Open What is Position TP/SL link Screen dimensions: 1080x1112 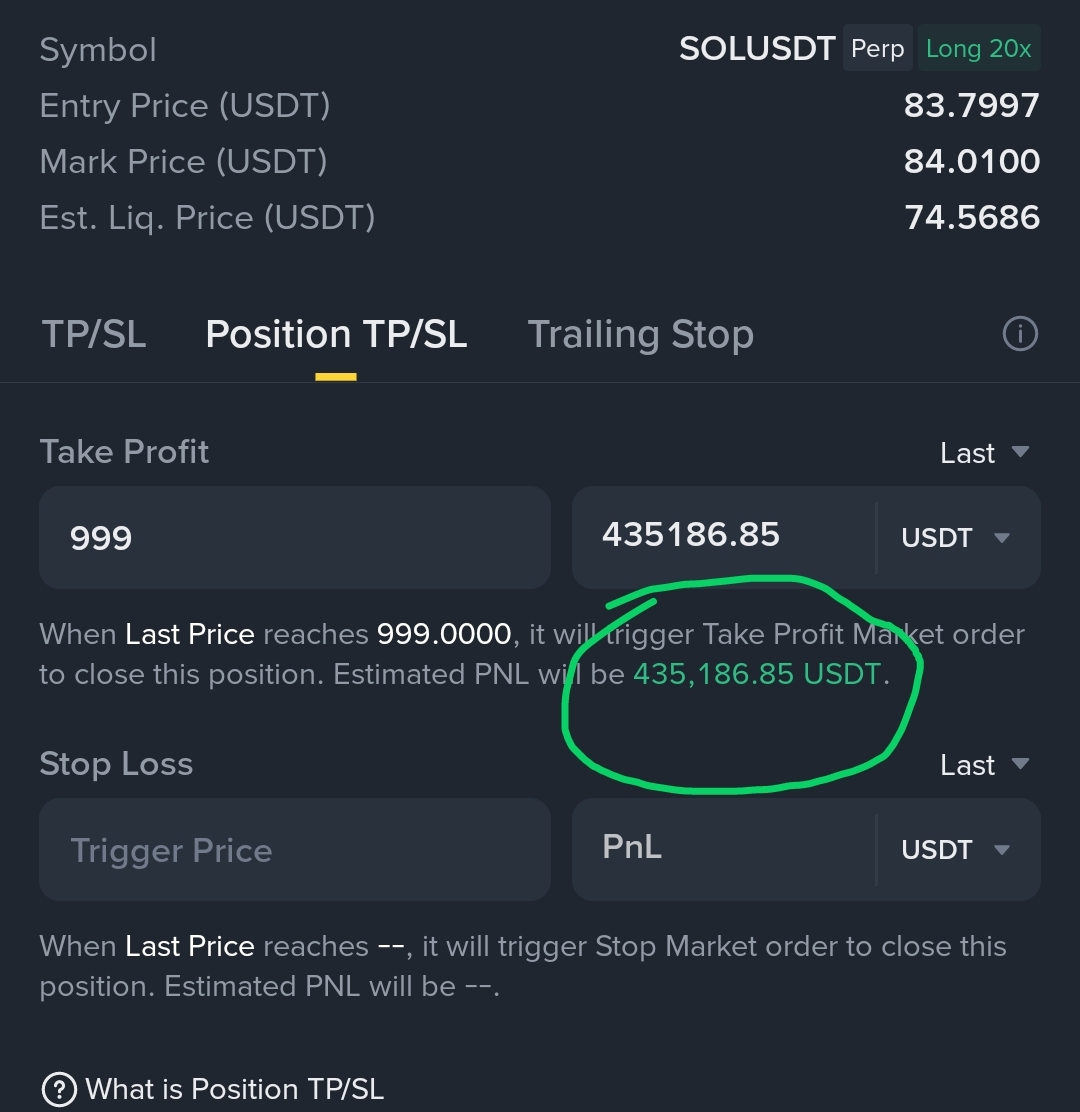234,1089
